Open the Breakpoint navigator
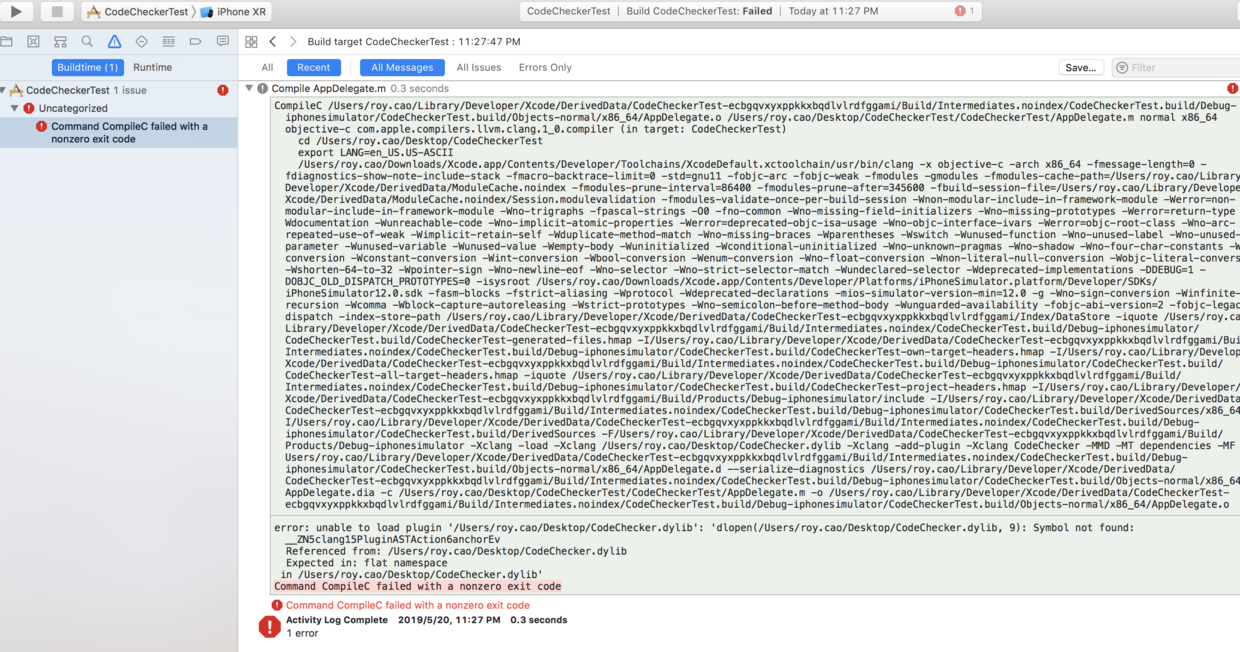The height and width of the screenshot is (652, 1240). point(196,41)
